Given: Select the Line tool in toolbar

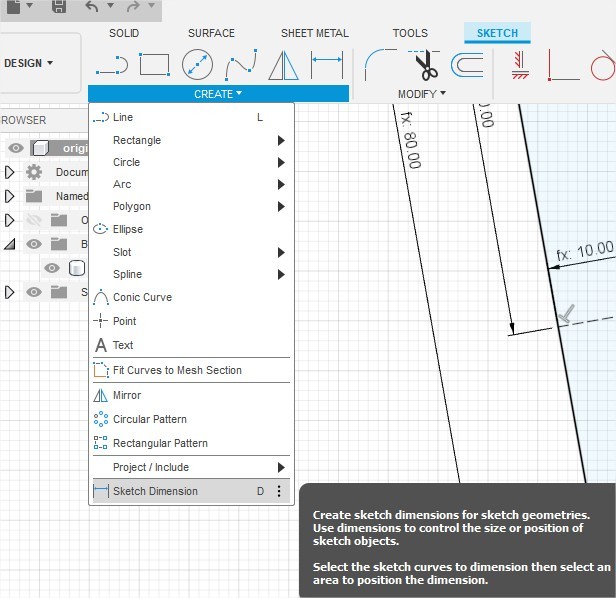Looking at the screenshot, I should 112,65.
